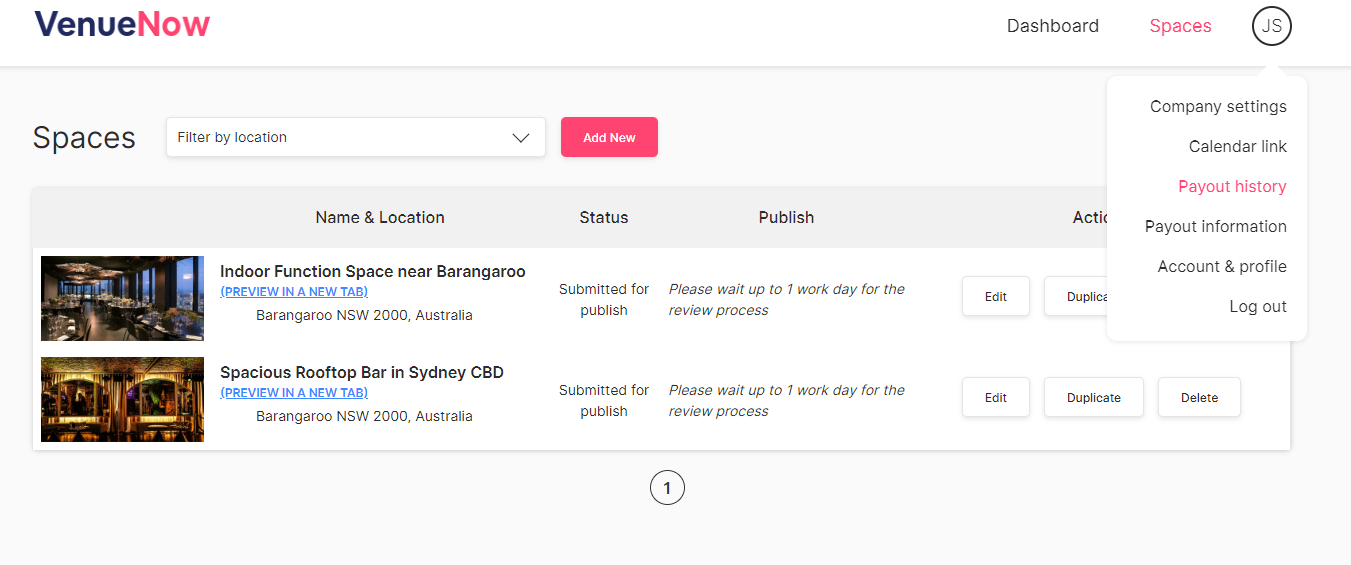
Task: Open Calendar link menu entry
Action: click(x=1237, y=146)
